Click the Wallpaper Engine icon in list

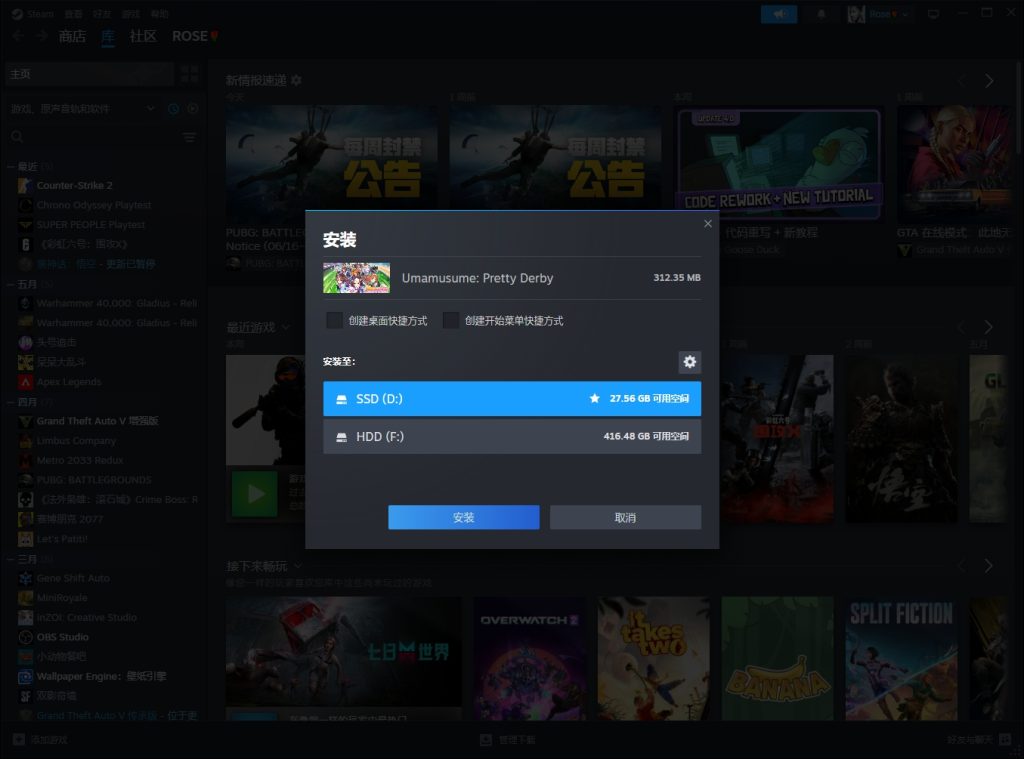(x=25, y=676)
